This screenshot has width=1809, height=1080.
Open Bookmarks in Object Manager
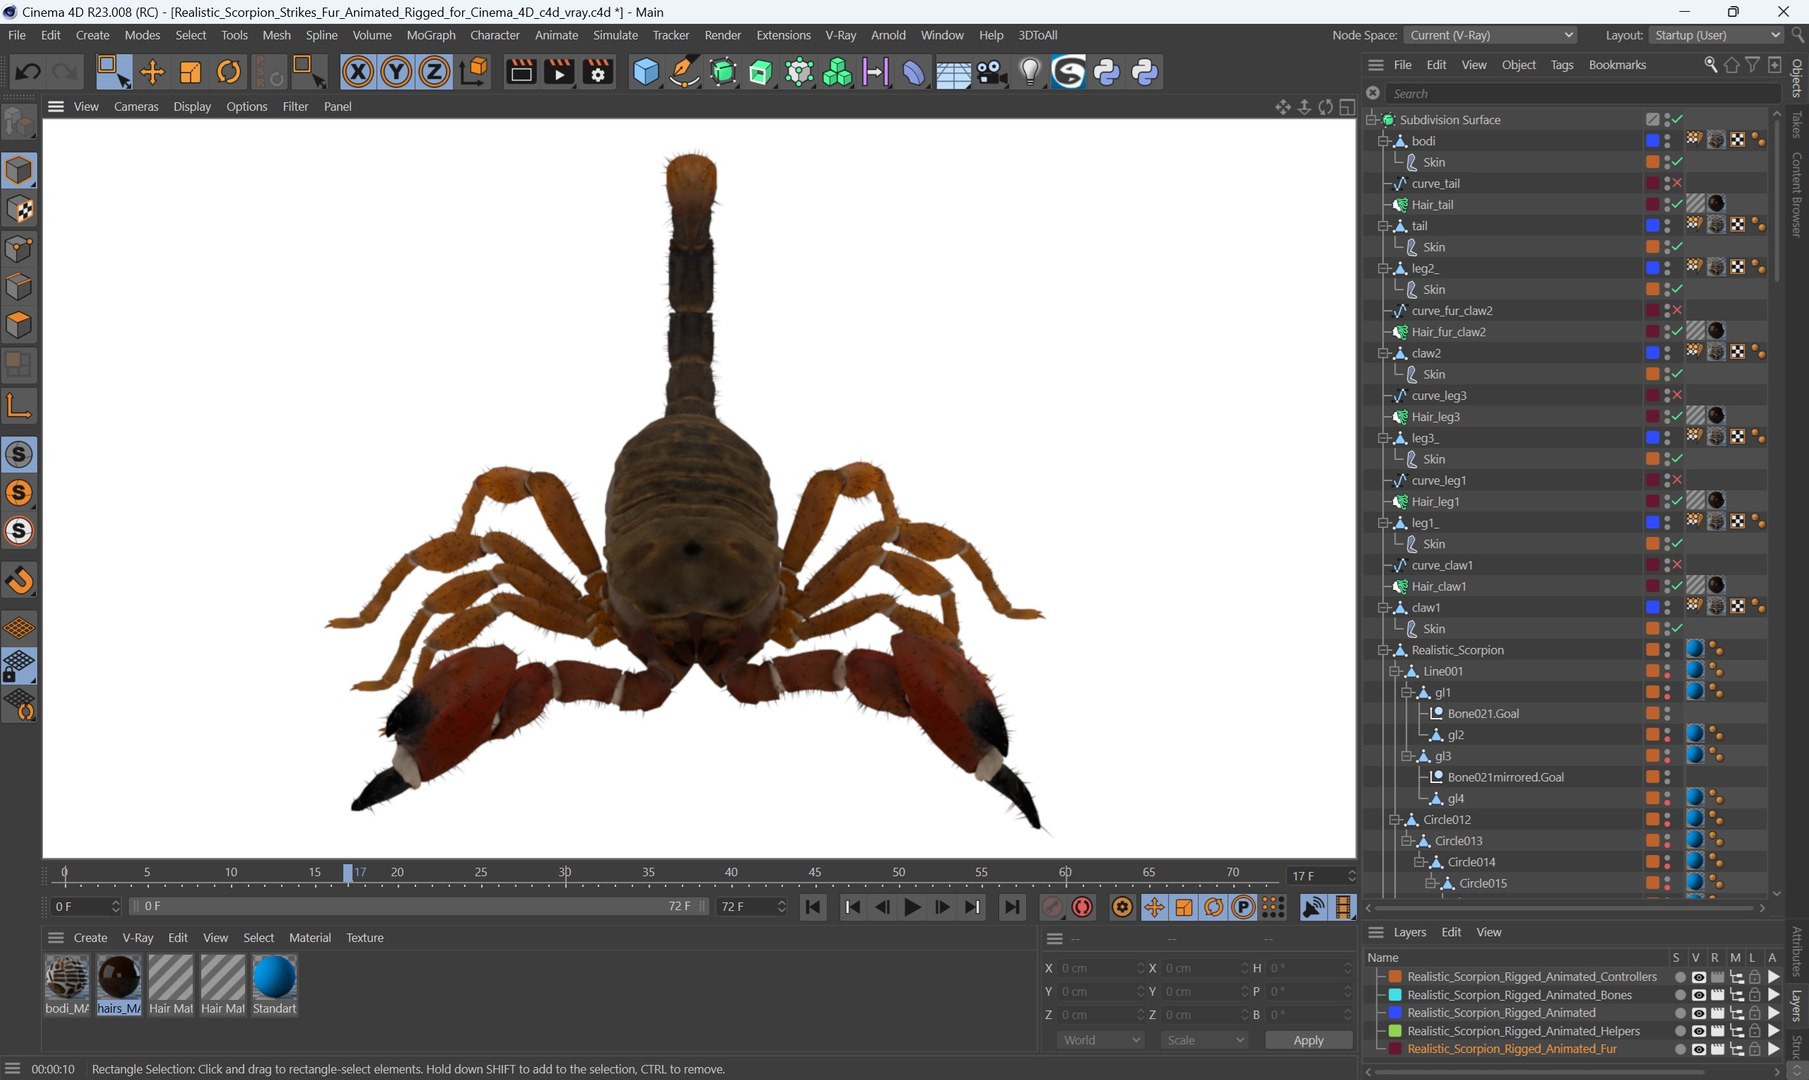(1617, 65)
